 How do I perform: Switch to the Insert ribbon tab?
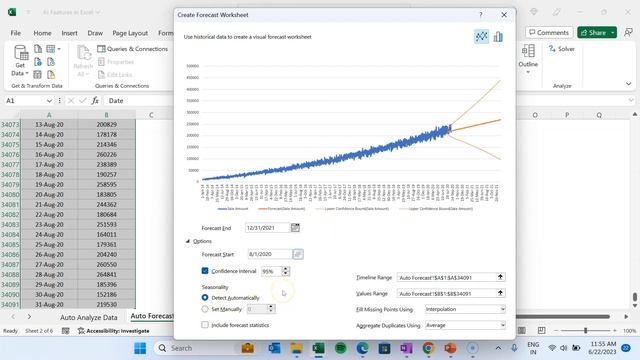point(69,33)
